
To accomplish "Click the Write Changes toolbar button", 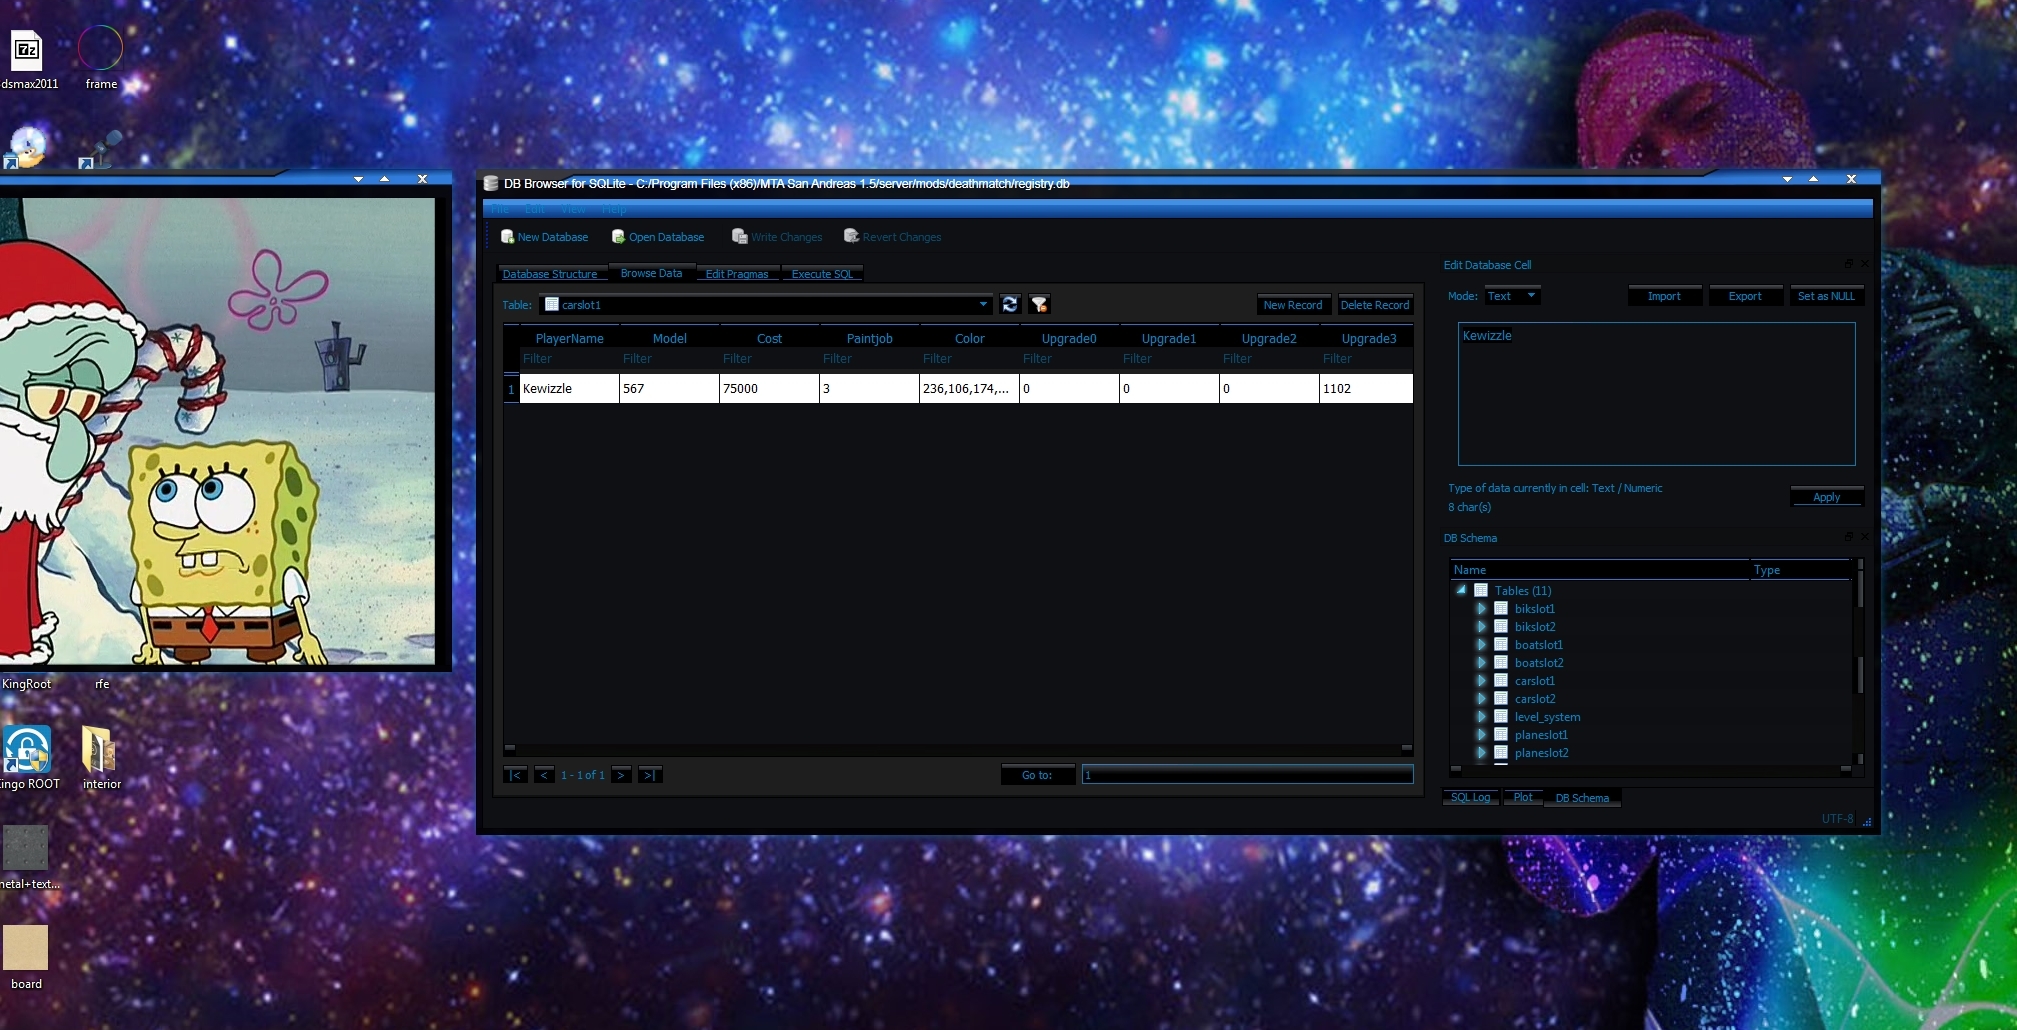I will [777, 237].
